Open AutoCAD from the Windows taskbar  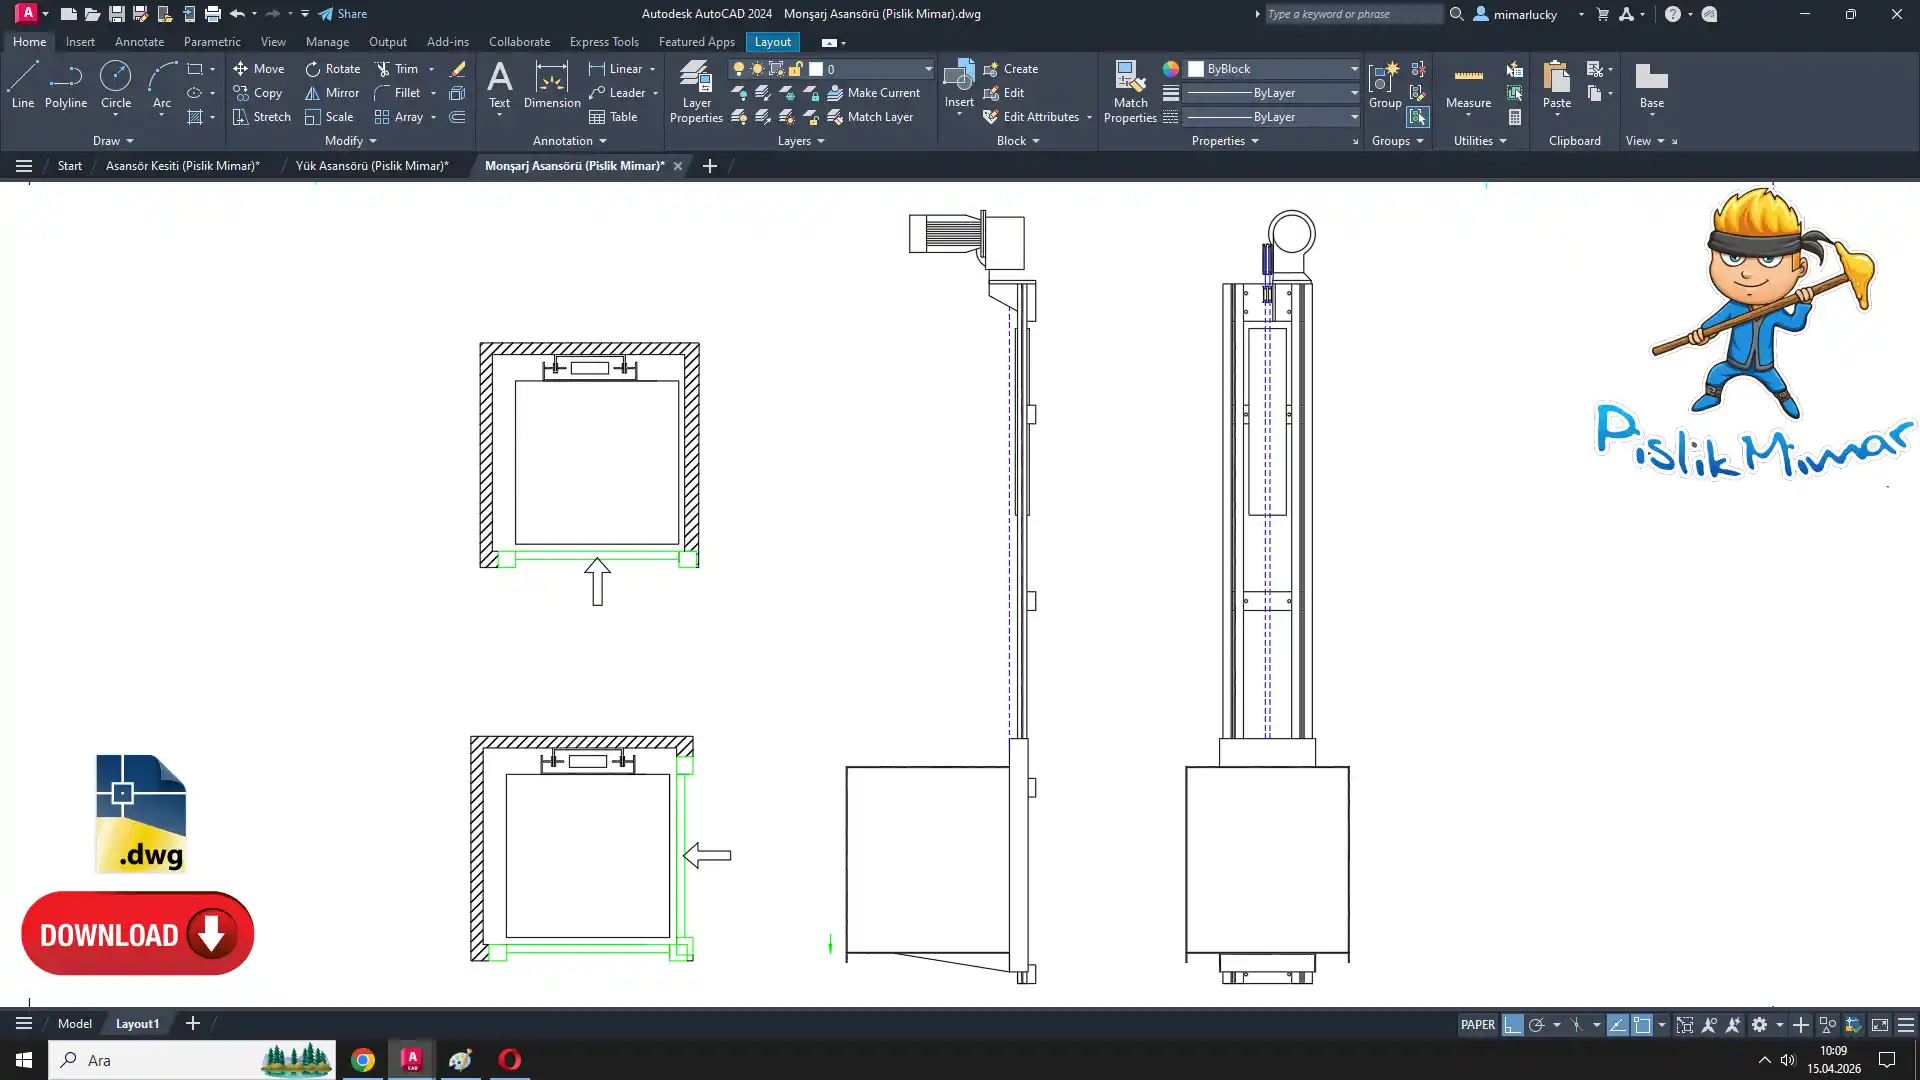(x=412, y=1060)
